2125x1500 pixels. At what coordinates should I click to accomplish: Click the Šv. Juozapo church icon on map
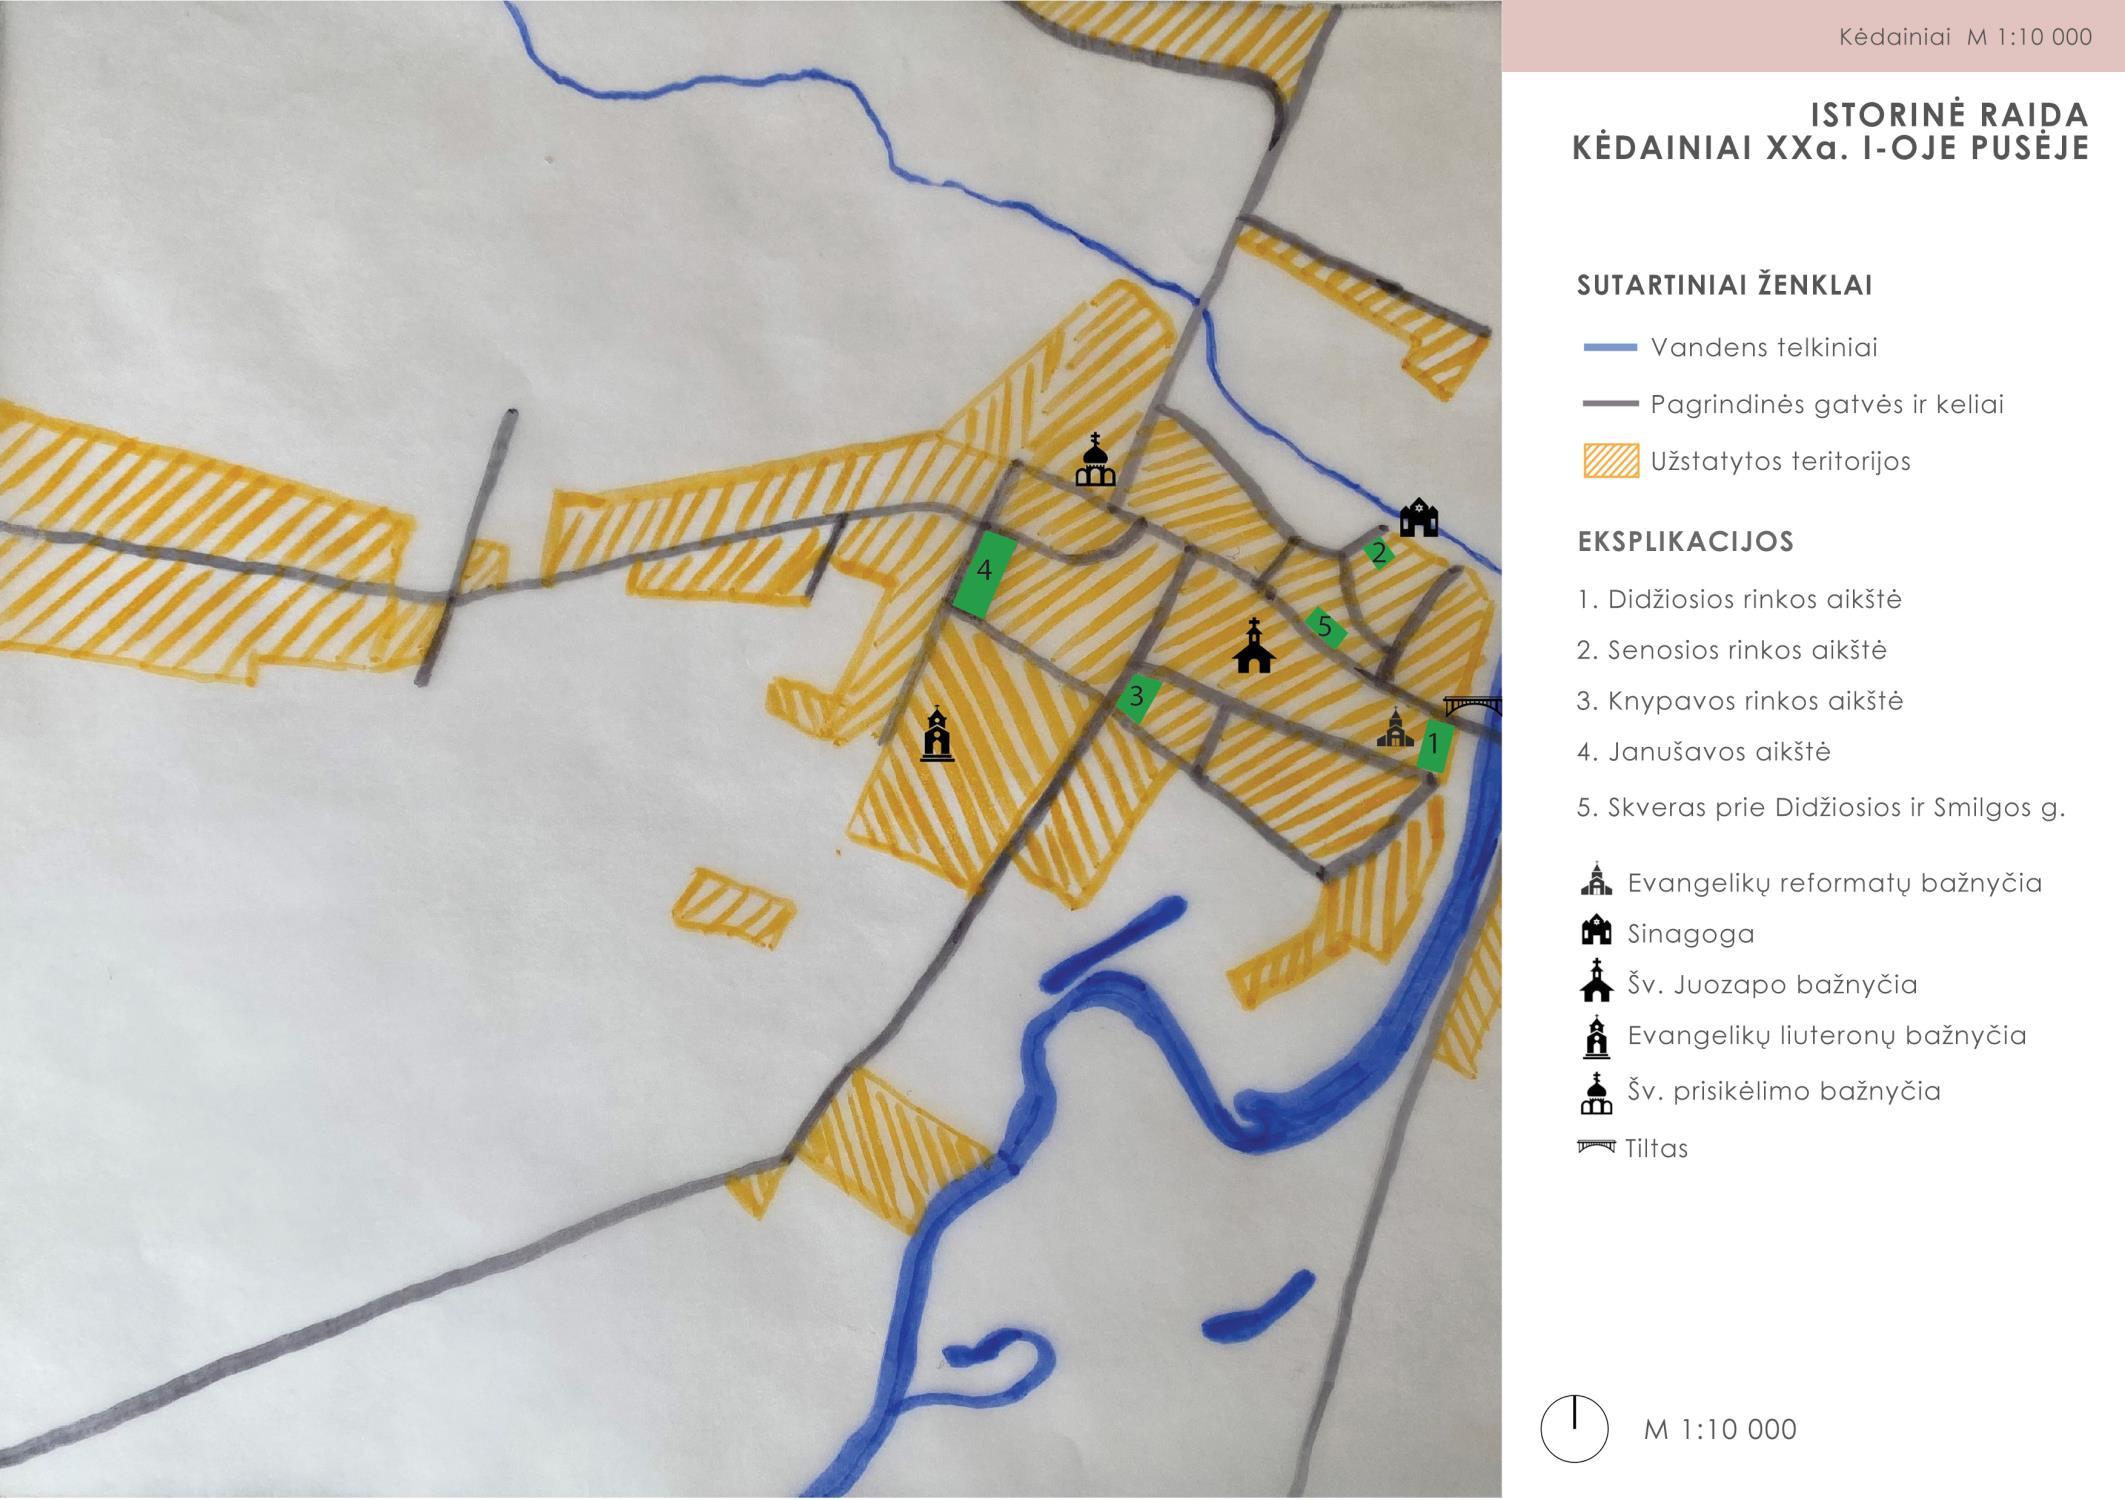[1254, 646]
